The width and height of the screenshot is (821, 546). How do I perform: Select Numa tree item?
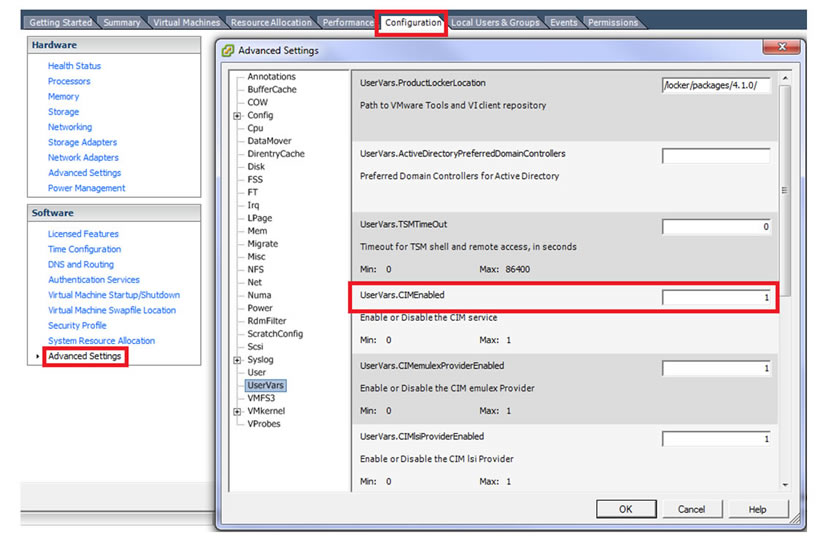(x=259, y=295)
